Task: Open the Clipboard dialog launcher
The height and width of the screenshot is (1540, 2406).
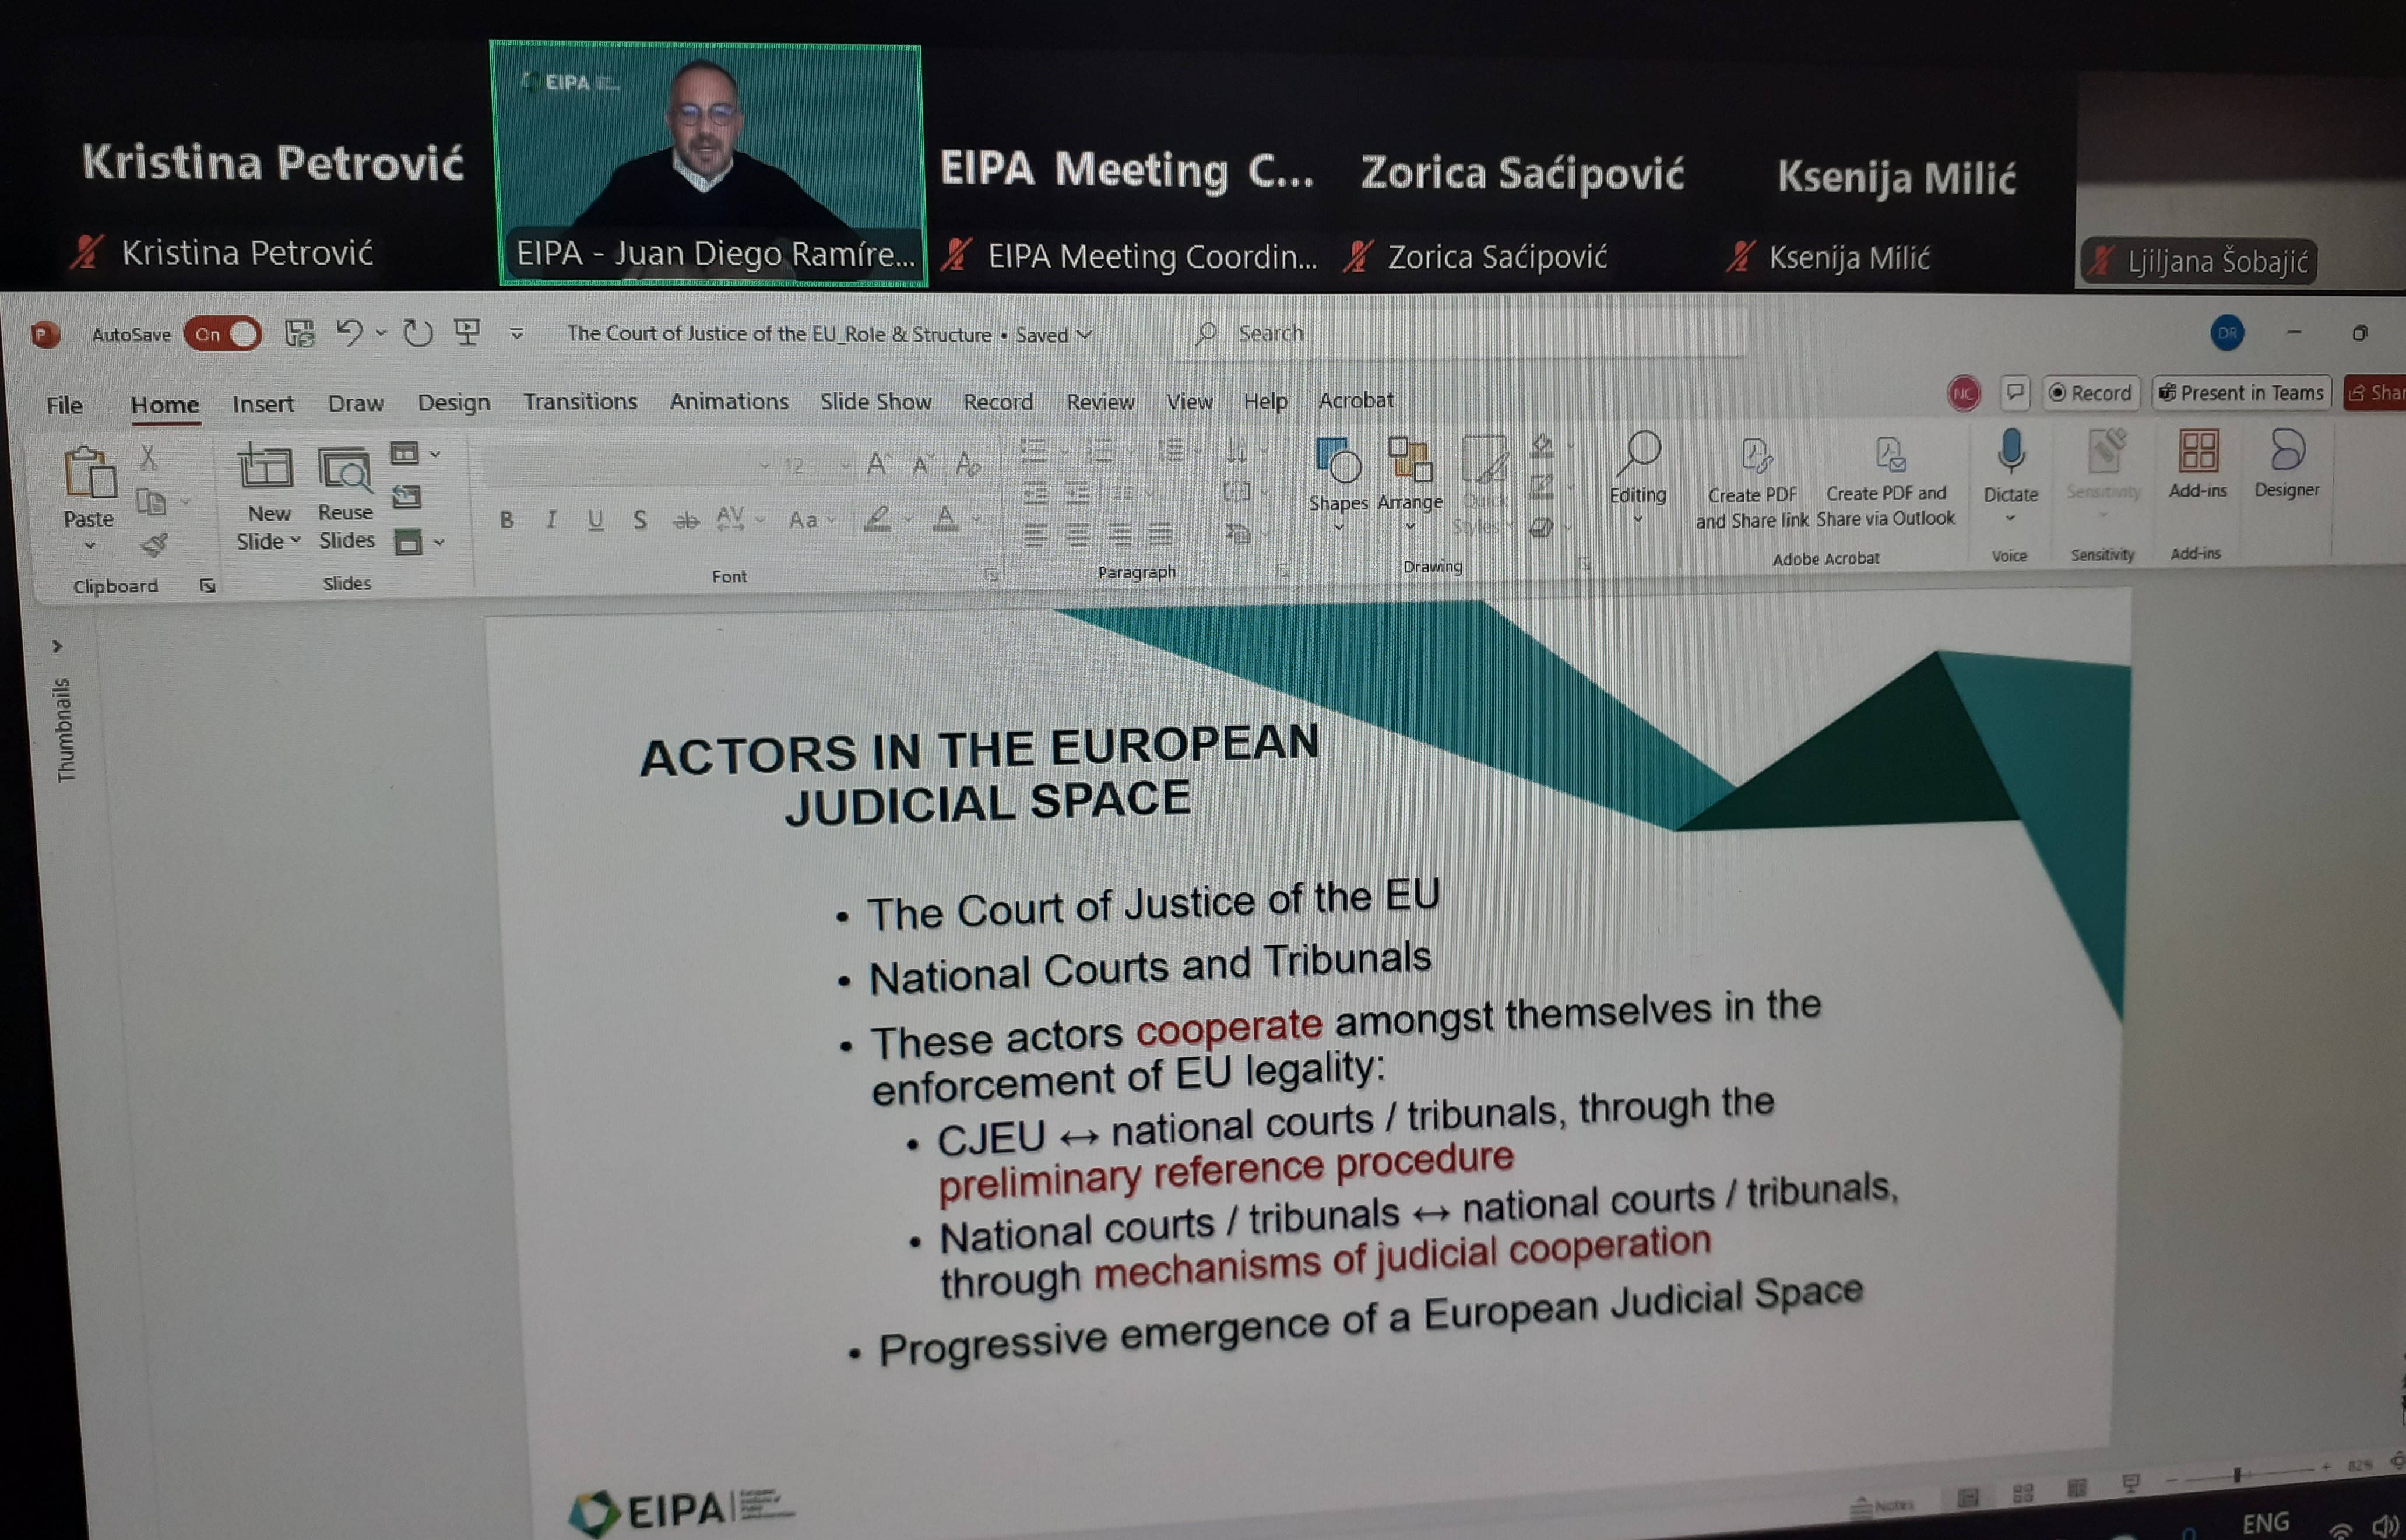Action: (x=207, y=586)
